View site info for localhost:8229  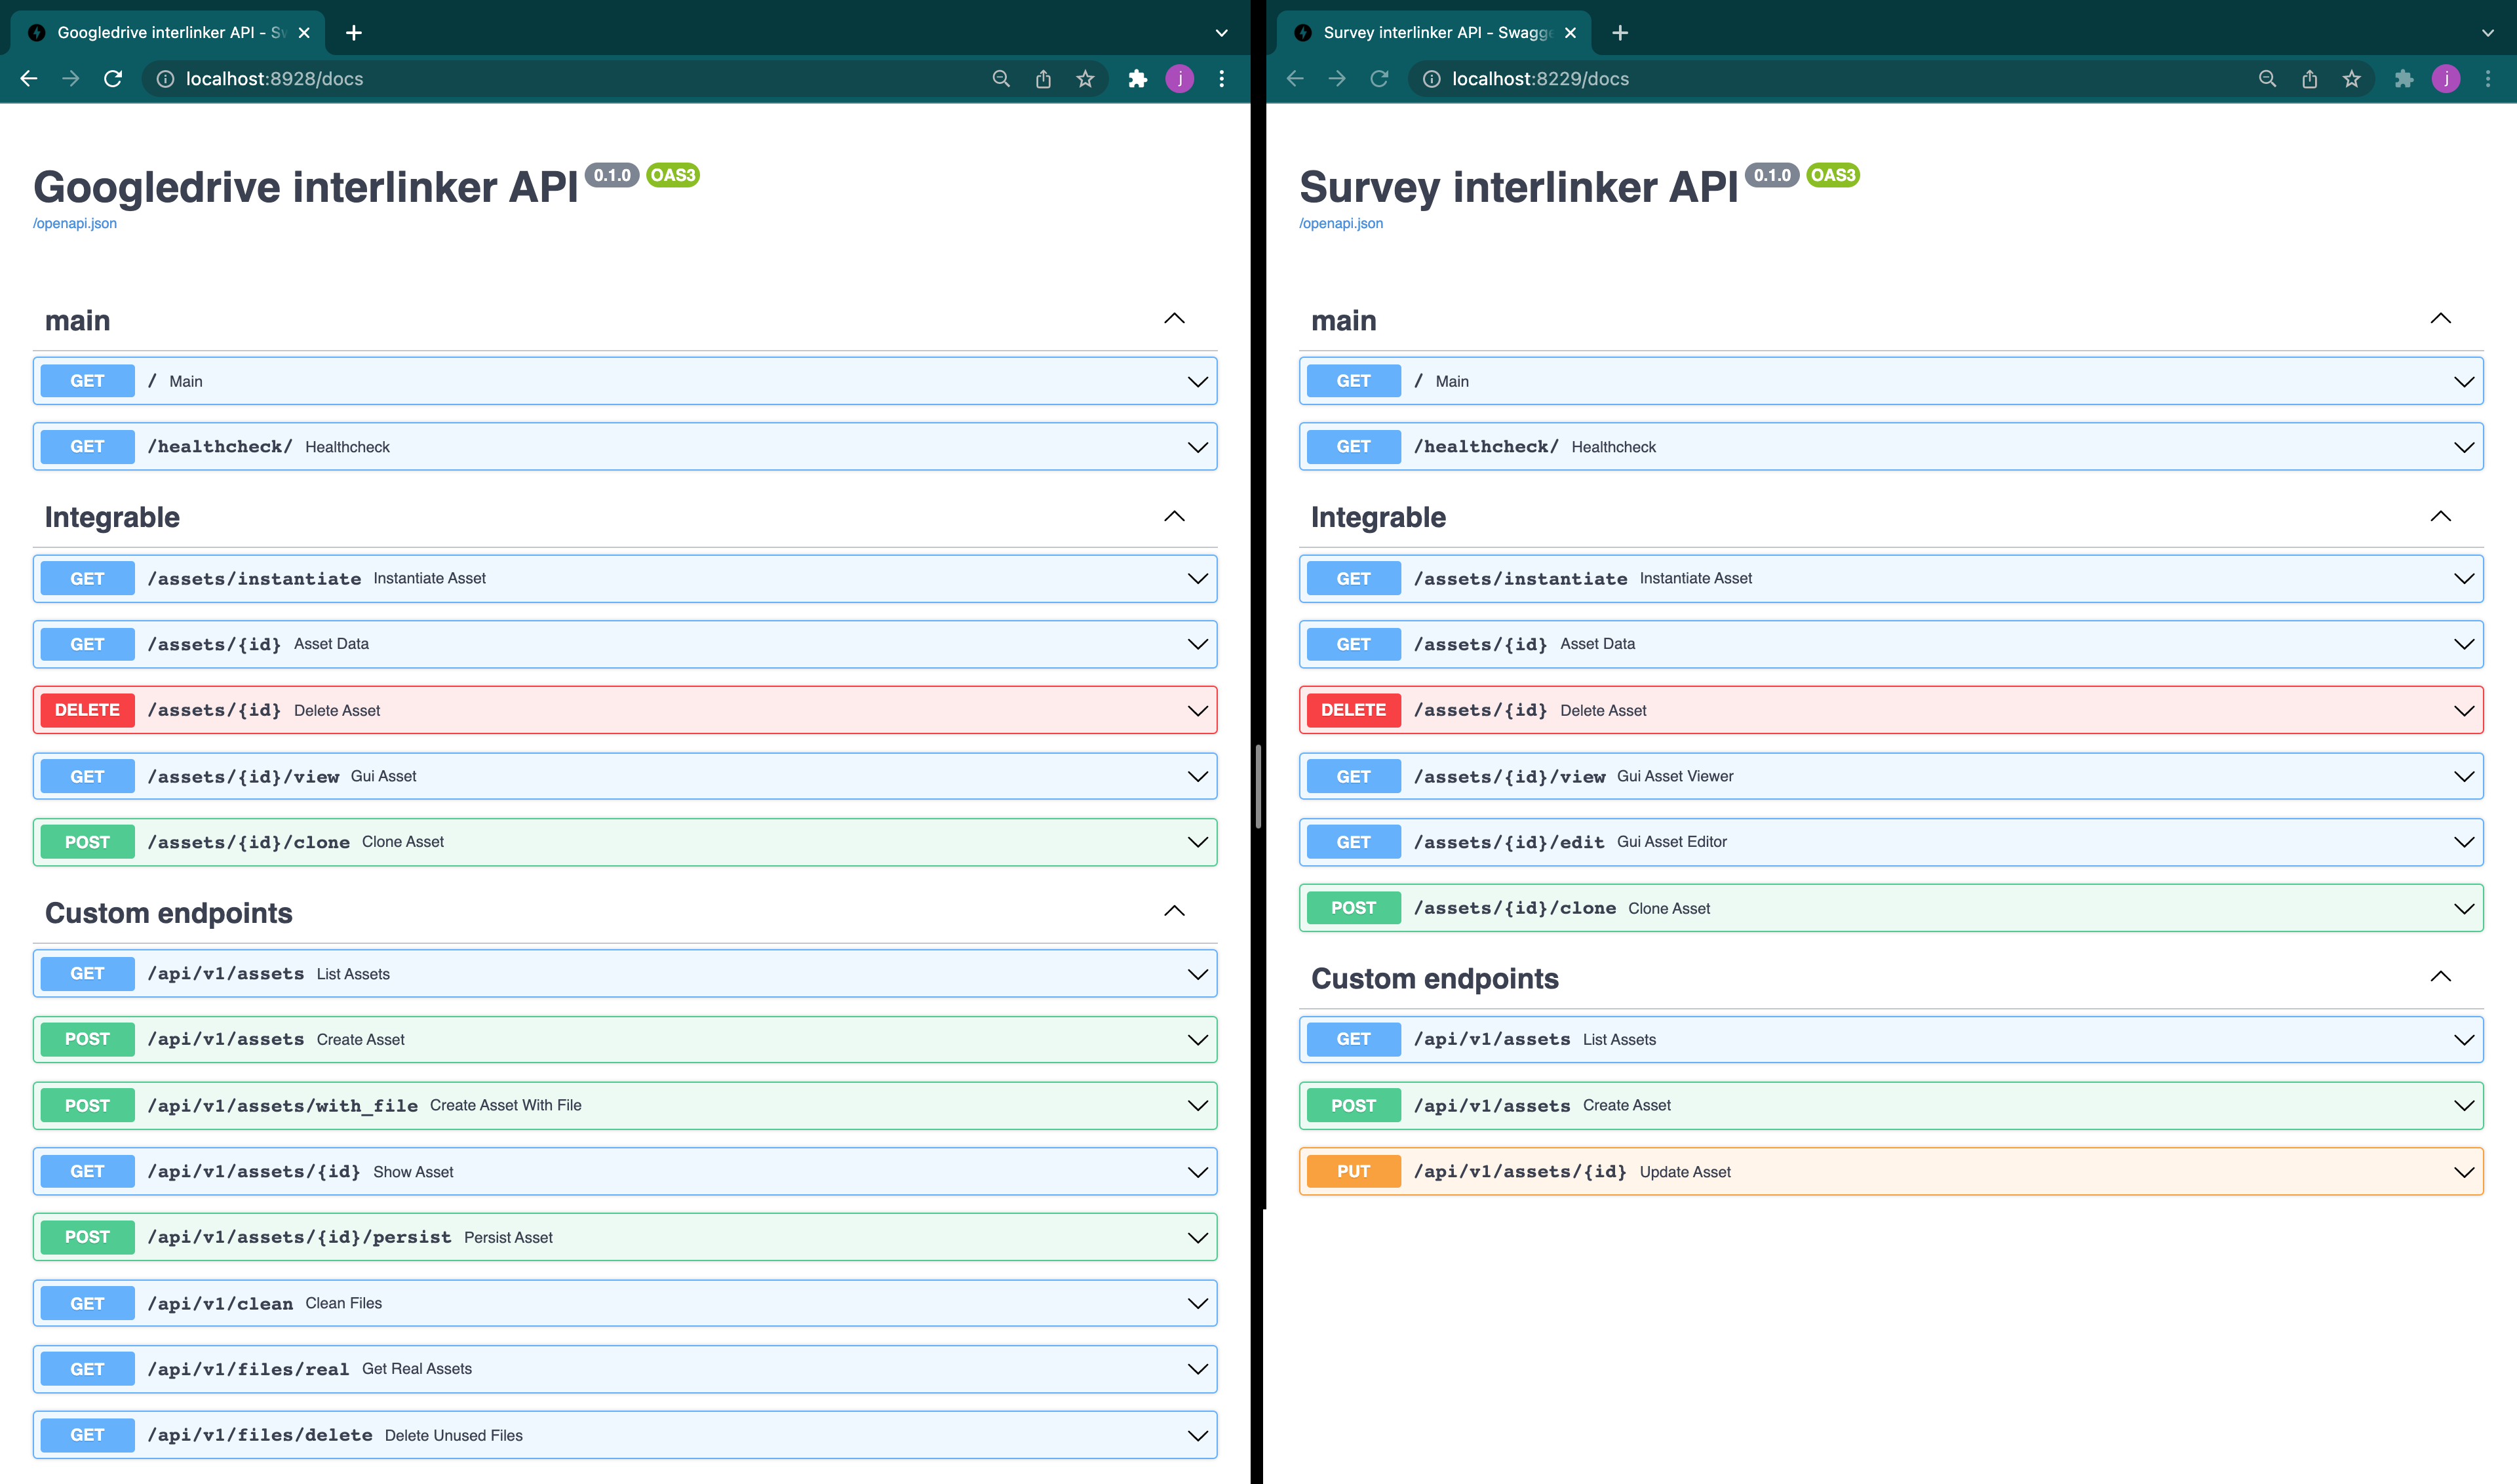click(x=1431, y=79)
